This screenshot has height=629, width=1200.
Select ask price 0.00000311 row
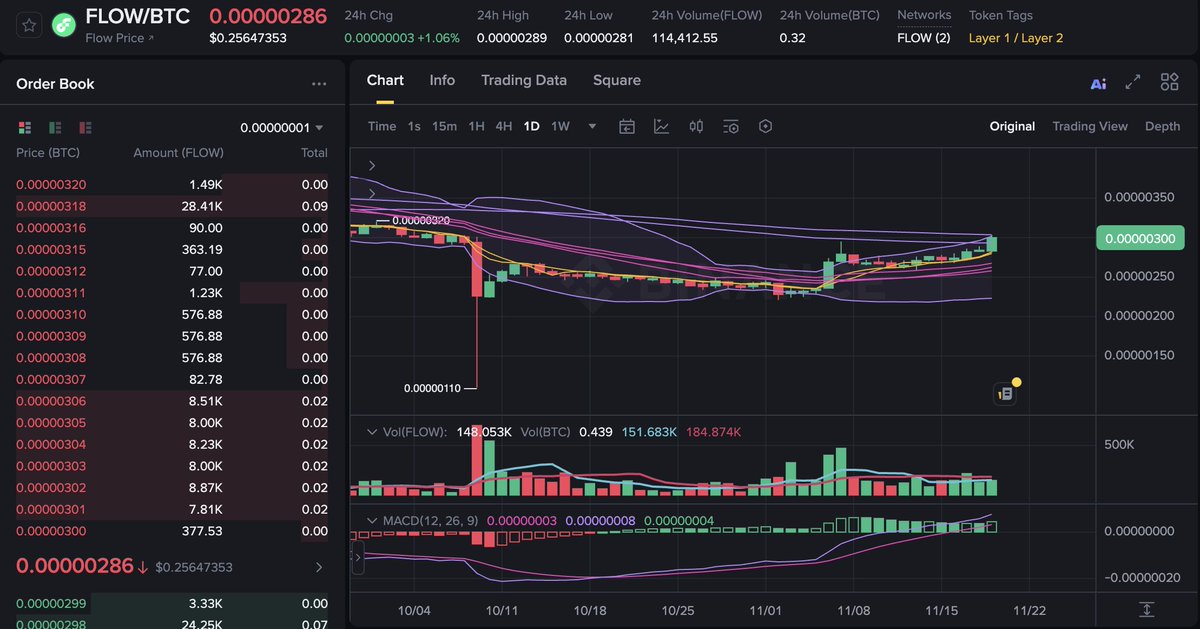click(172, 293)
